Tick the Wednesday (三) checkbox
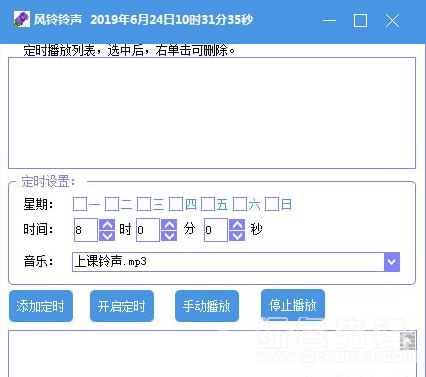This screenshot has height=377, width=426. (144, 204)
